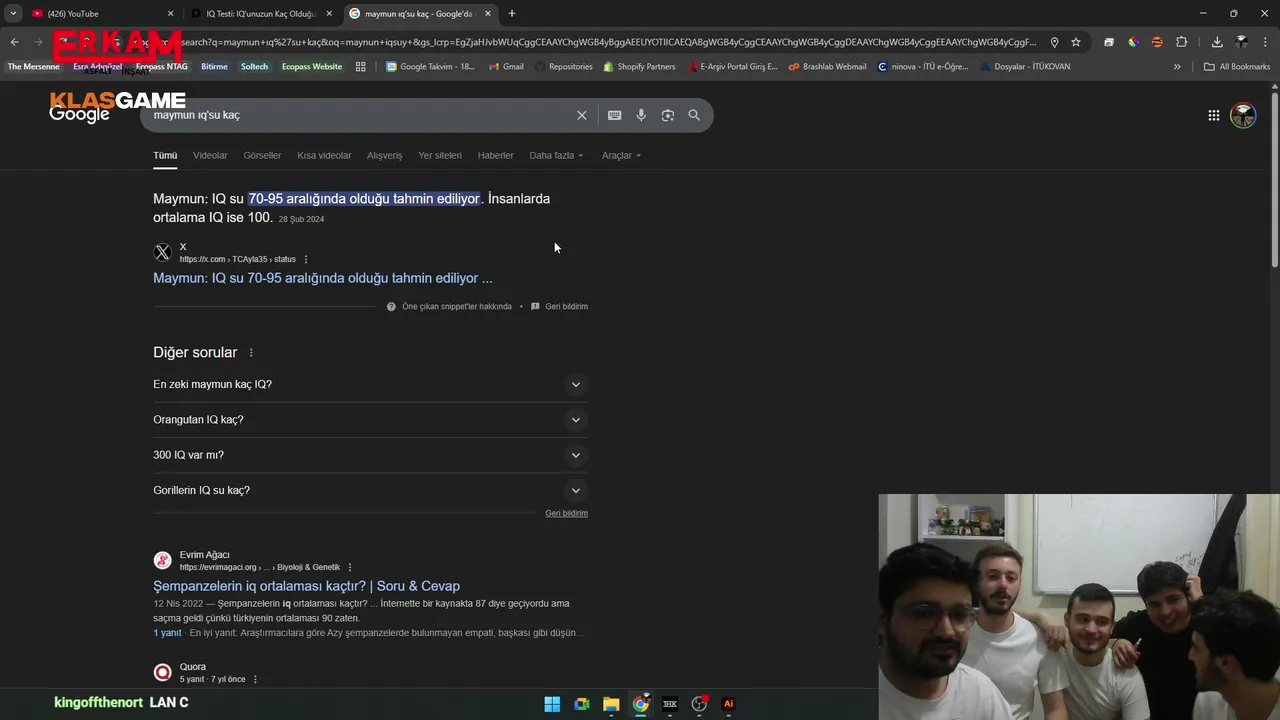Open Chrome Downloads icon

click(x=1217, y=42)
